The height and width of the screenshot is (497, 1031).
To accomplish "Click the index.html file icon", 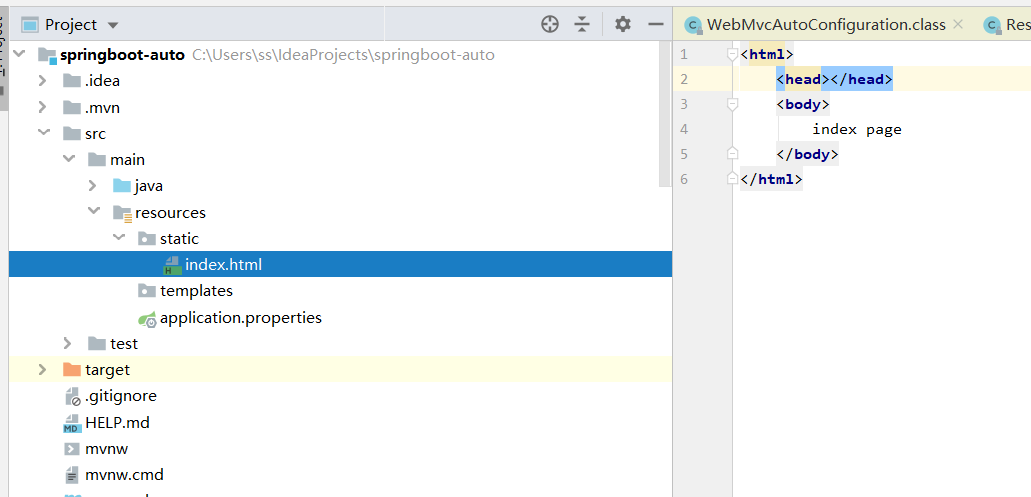I will [172, 265].
